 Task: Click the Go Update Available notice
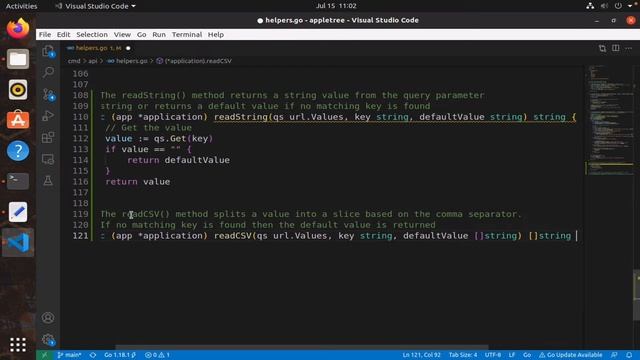570,355
